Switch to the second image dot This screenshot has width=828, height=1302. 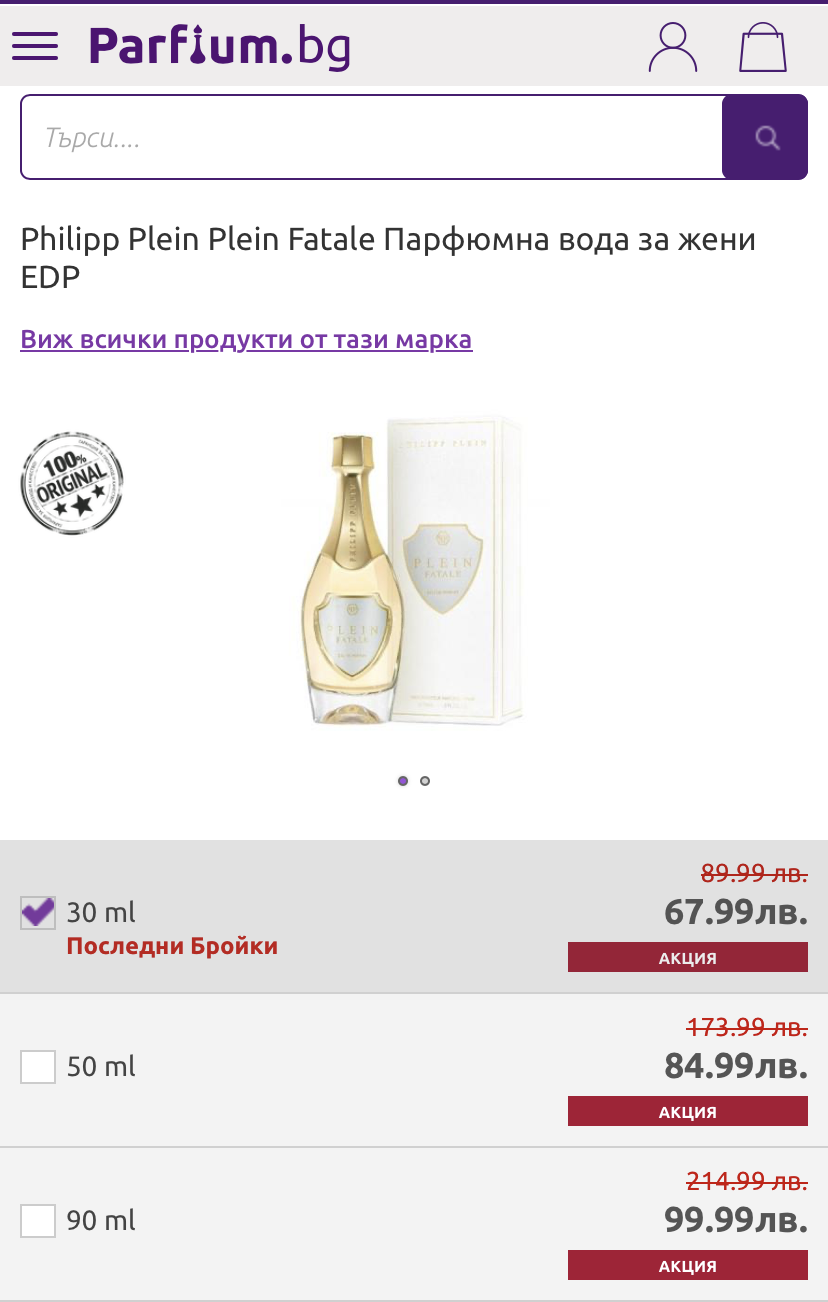425,781
